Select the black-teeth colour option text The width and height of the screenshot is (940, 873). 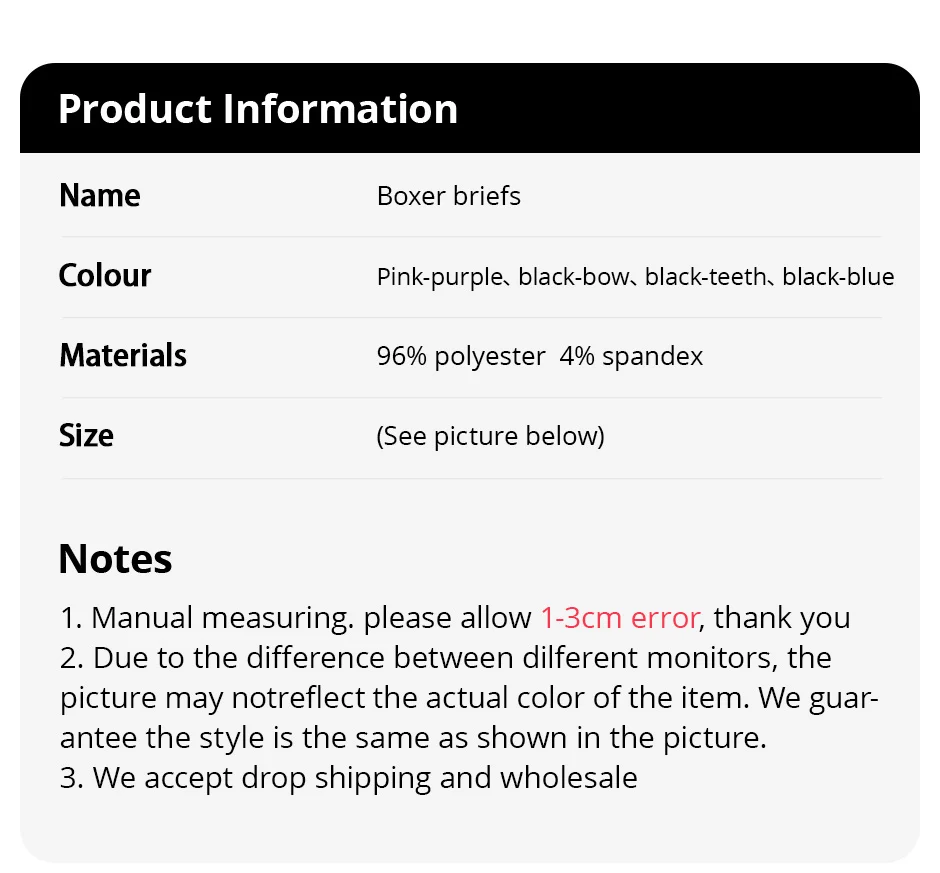click(x=705, y=277)
